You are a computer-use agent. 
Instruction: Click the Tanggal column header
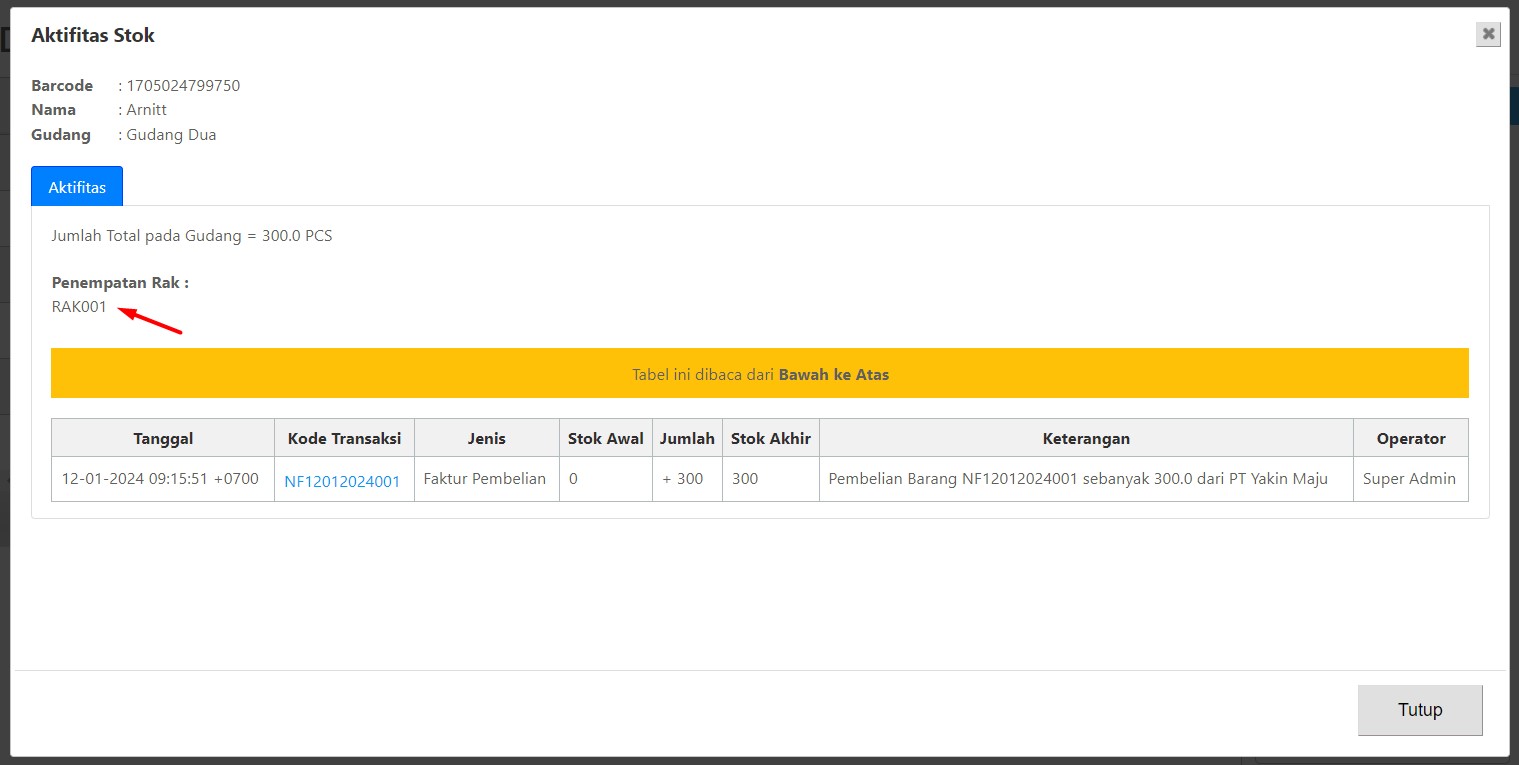163,438
